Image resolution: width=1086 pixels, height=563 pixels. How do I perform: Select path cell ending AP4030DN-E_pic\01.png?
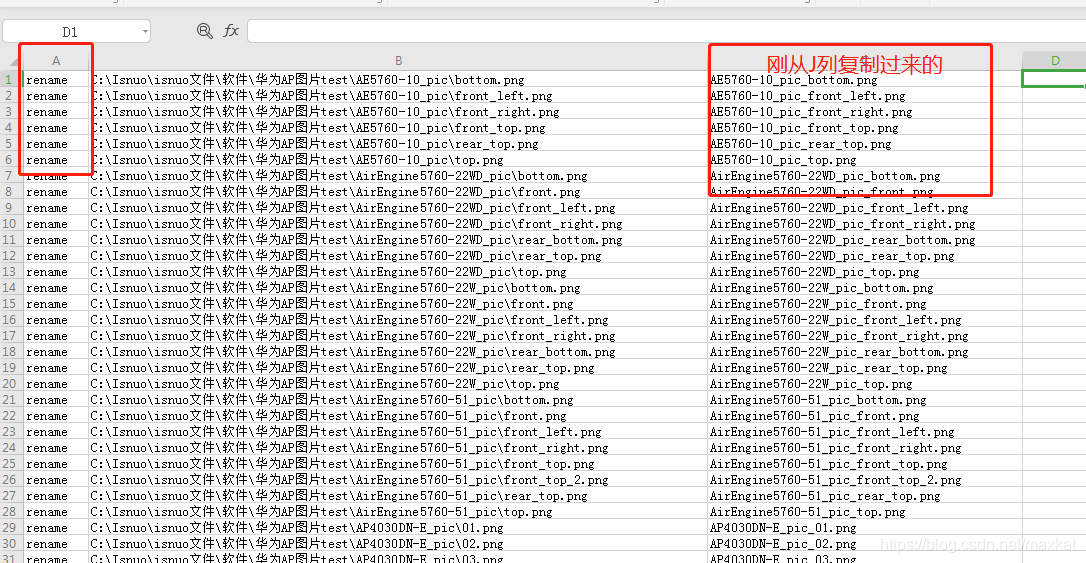pyautogui.click(x=398, y=528)
